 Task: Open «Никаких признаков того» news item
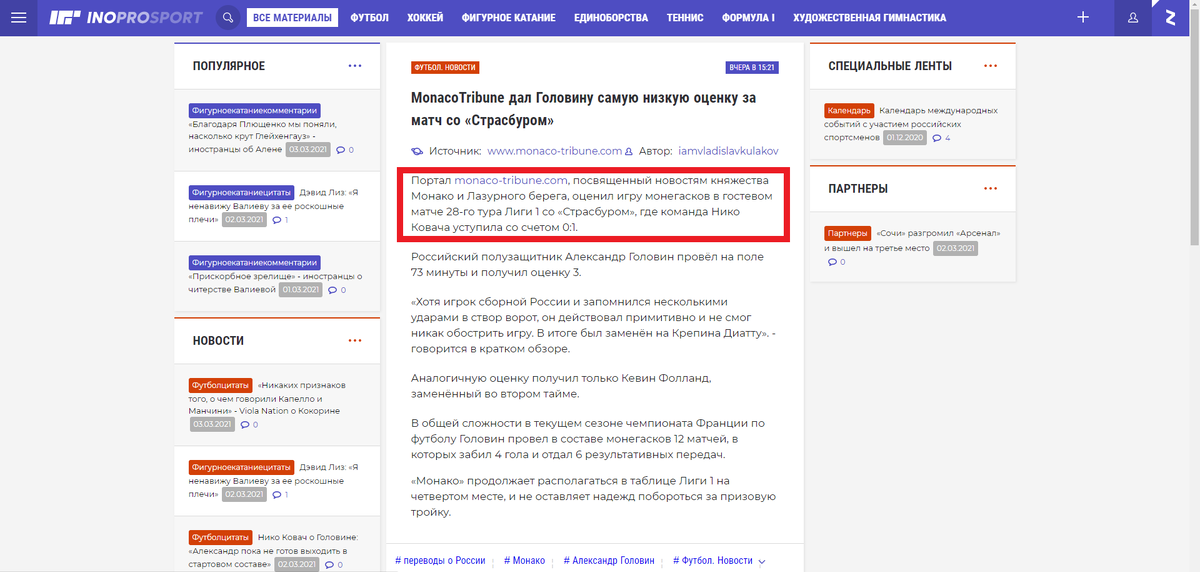[266, 398]
